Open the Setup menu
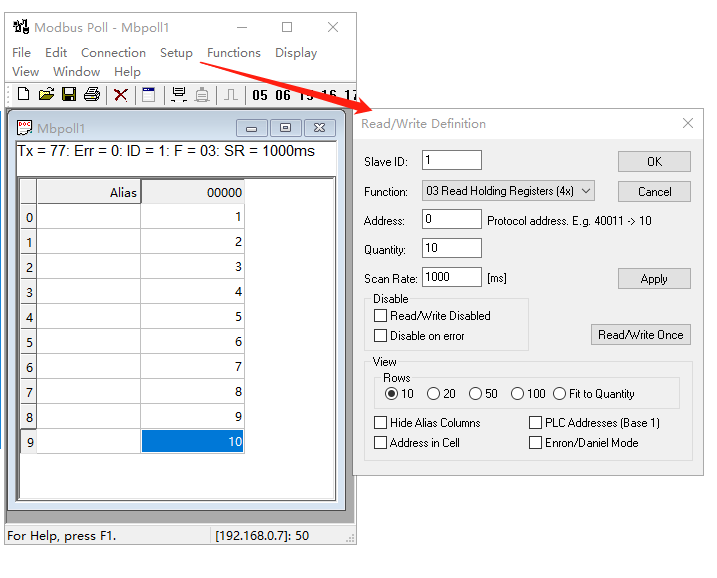This screenshot has width=717, height=578. [176, 53]
